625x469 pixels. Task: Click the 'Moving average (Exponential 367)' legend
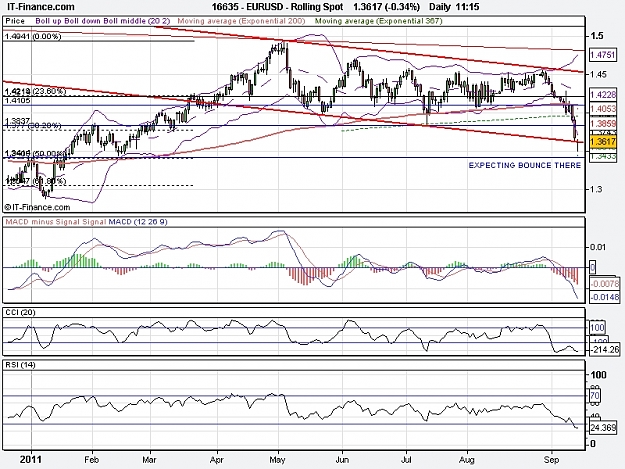378,21
